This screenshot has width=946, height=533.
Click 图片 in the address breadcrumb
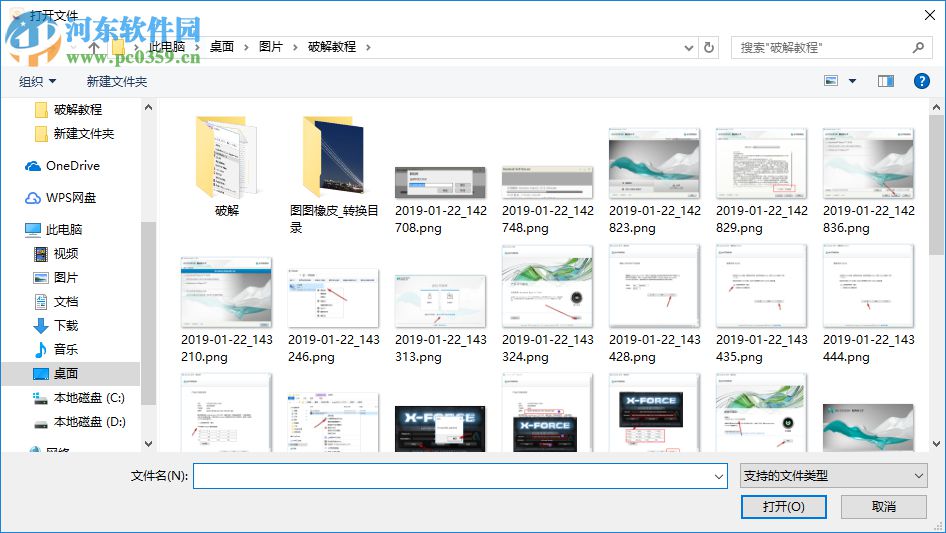[x=271, y=47]
